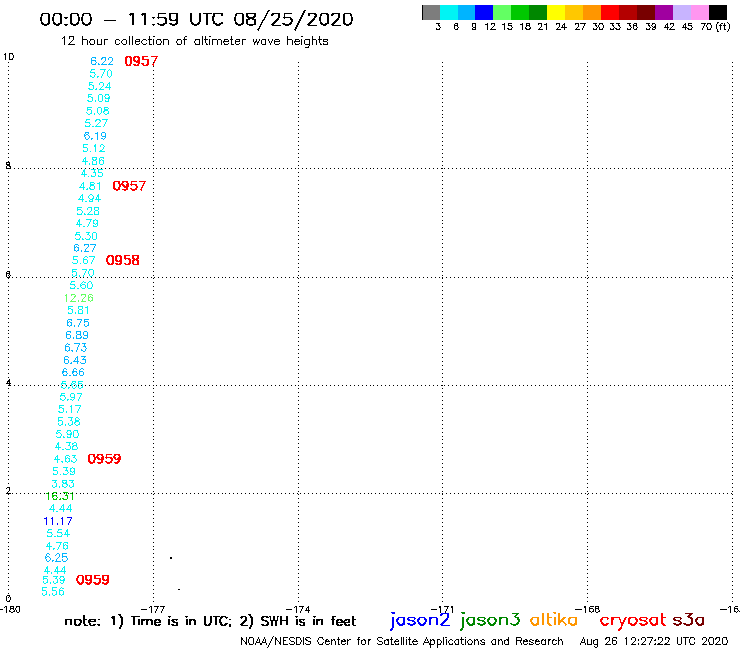Click the wave height value 5.60
Viewport: 740px width, 650px height.
[x=82, y=285]
